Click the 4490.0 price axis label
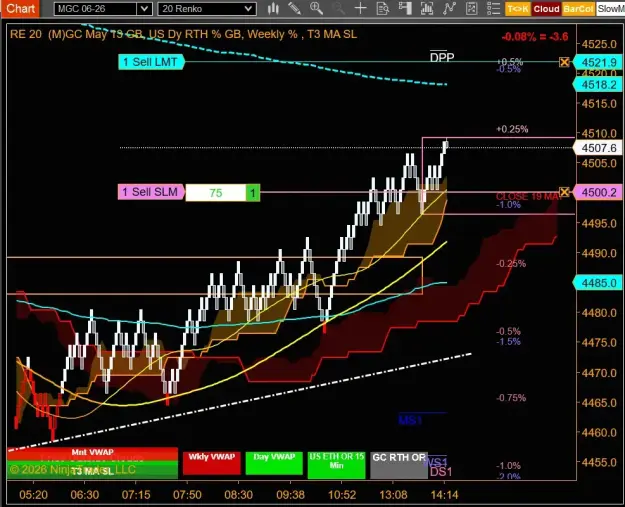 pos(599,253)
